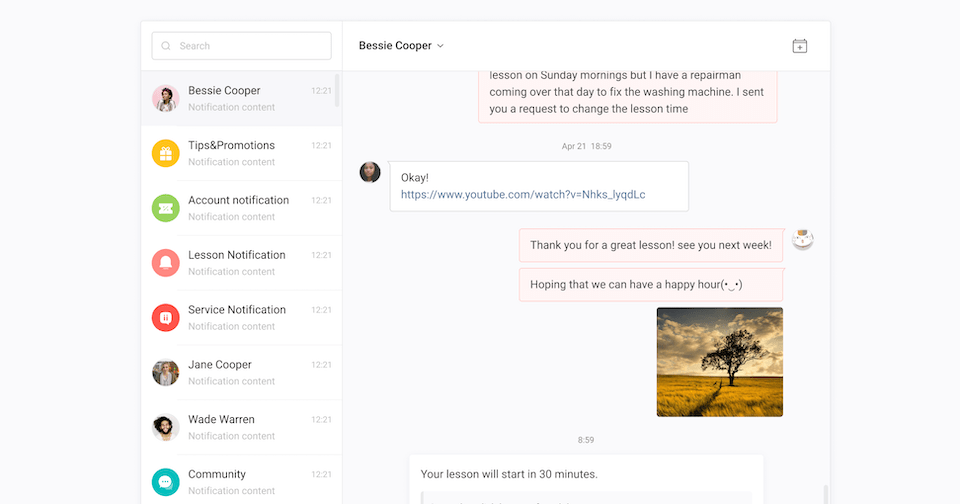Click the teal Community chat bubble icon
Viewport: 960px width, 504px height.
pyautogui.click(x=165, y=482)
